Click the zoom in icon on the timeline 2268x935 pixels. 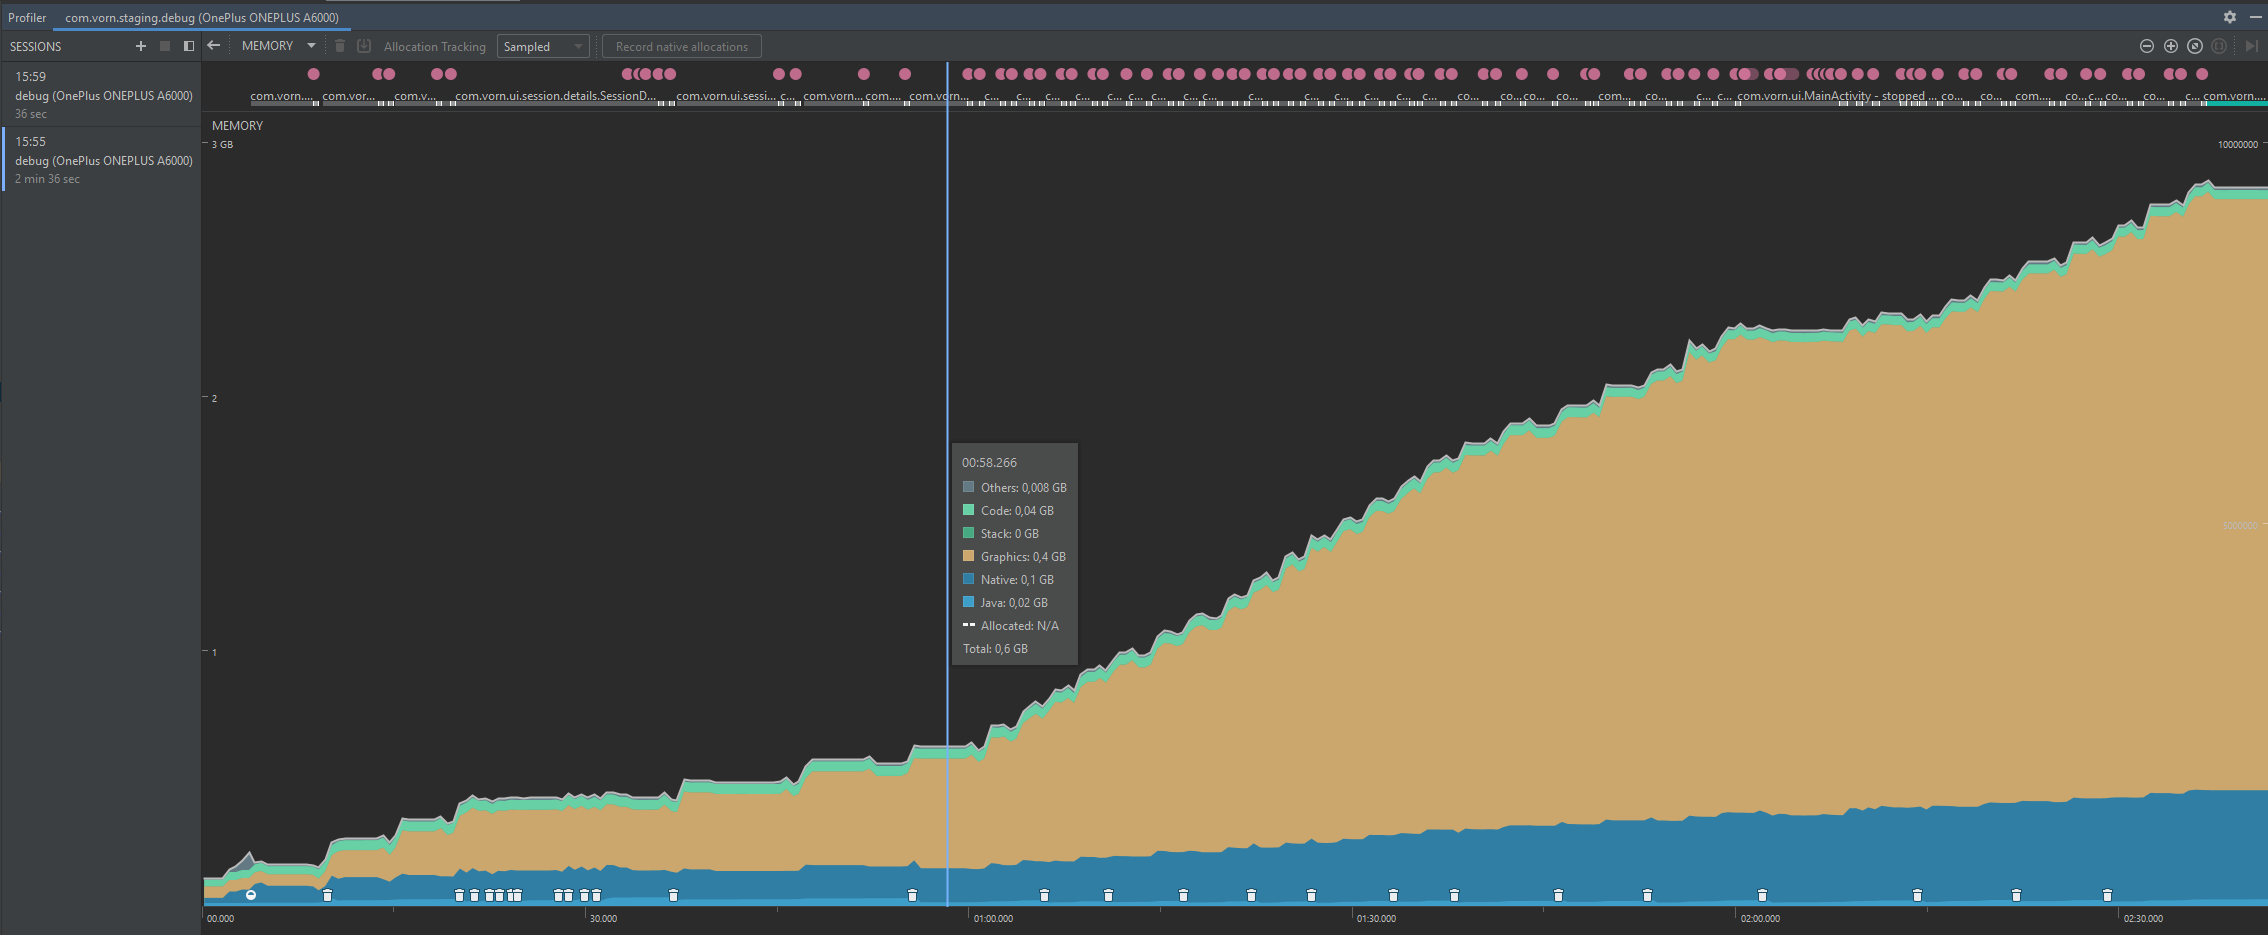pos(2171,46)
